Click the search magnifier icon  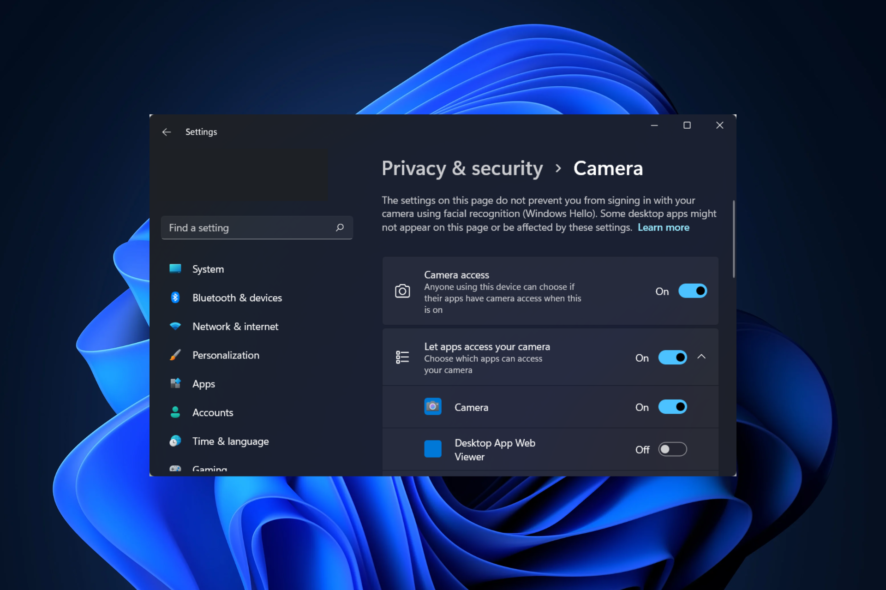(340, 227)
